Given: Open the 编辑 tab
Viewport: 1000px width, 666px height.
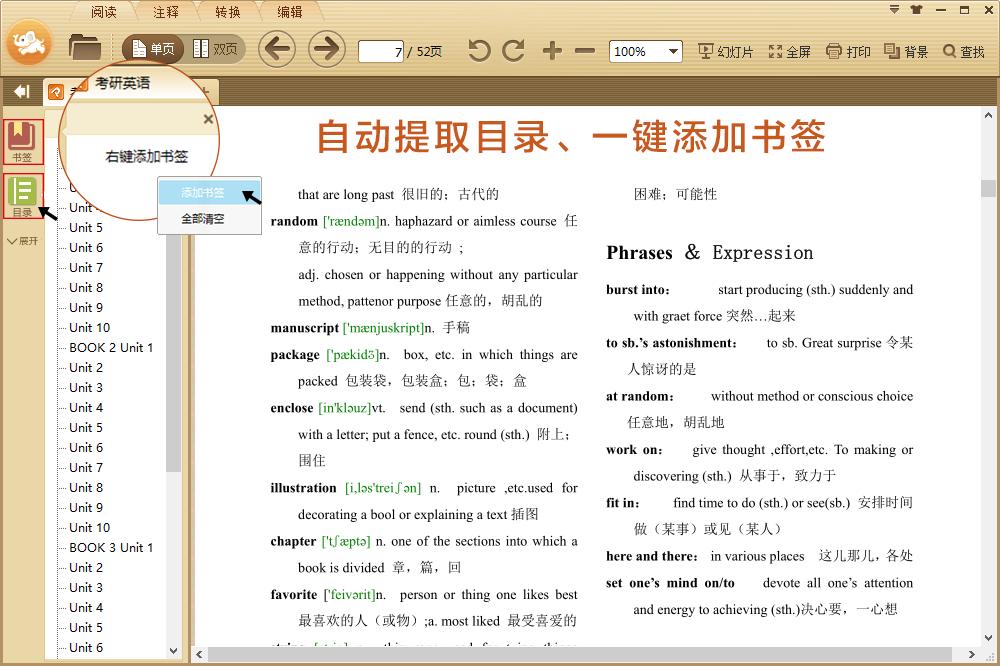Looking at the screenshot, I should coord(290,11).
